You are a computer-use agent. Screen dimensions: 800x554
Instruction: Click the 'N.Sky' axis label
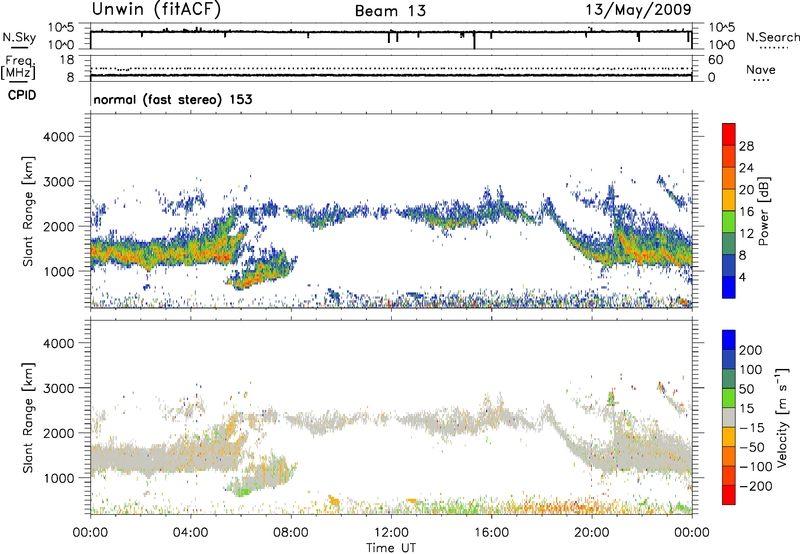pyautogui.click(x=19, y=37)
